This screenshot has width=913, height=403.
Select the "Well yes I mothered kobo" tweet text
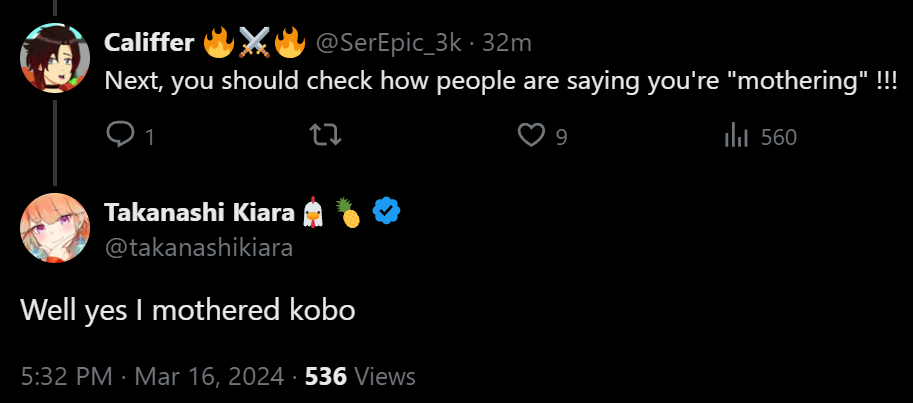(x=188, y=311)
